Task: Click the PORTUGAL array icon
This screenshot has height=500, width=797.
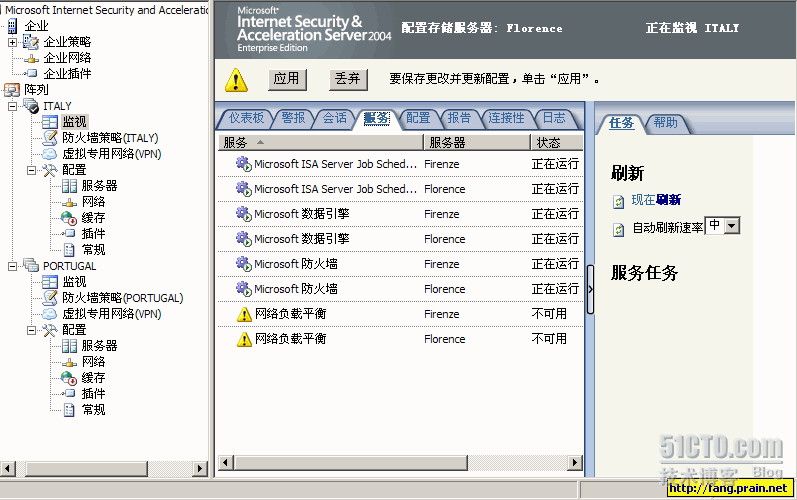Action: 30,266
